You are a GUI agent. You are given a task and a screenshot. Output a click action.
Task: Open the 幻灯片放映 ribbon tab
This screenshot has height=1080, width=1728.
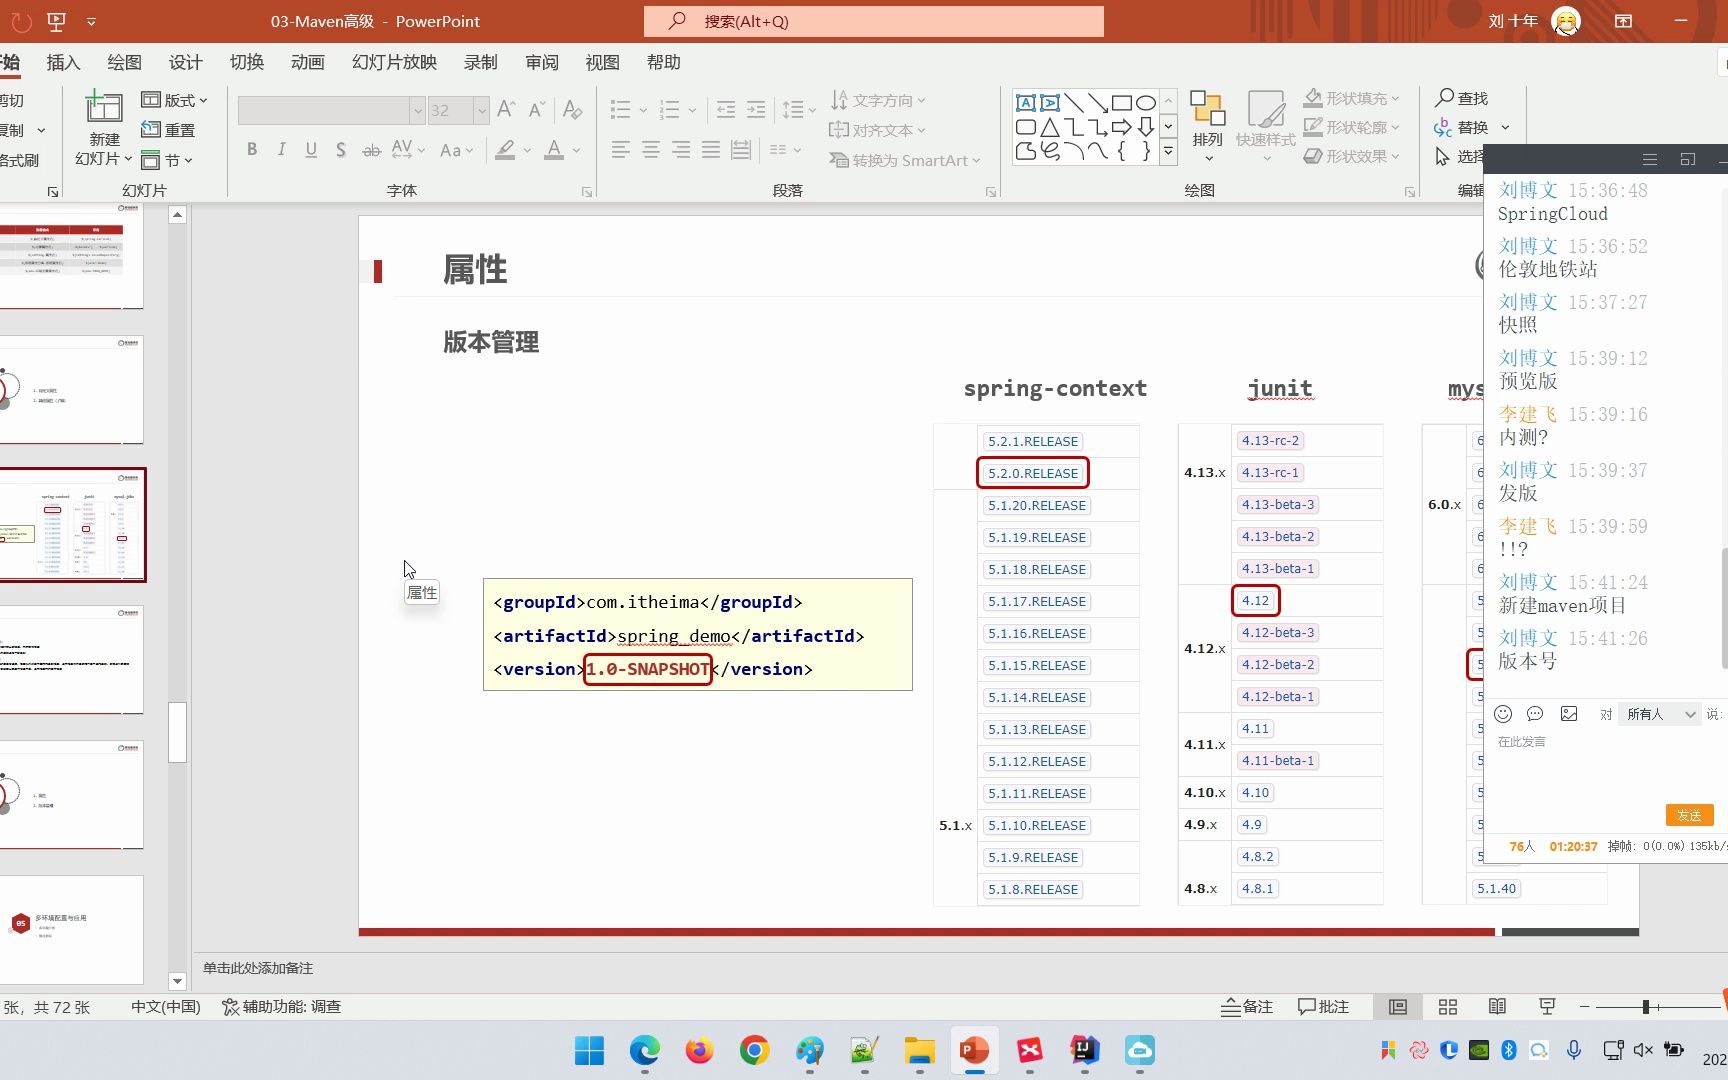(394, 62)
